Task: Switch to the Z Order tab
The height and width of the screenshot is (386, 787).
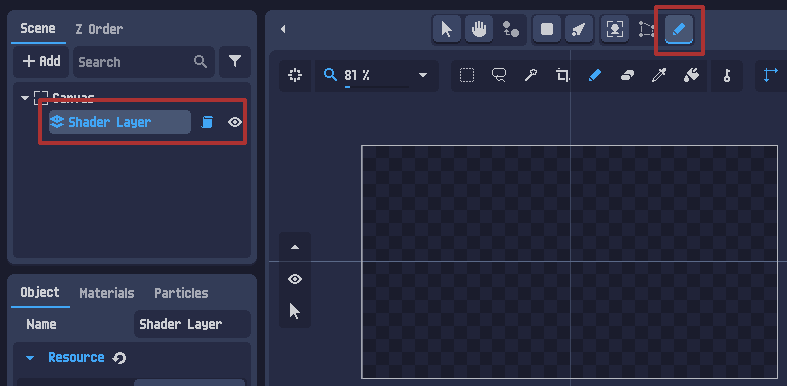Action: pos(99,29)
